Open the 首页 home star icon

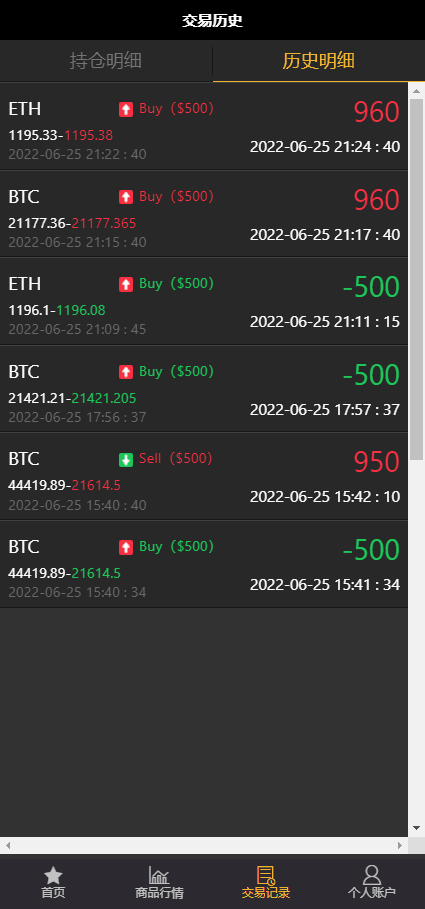point(53,875)
